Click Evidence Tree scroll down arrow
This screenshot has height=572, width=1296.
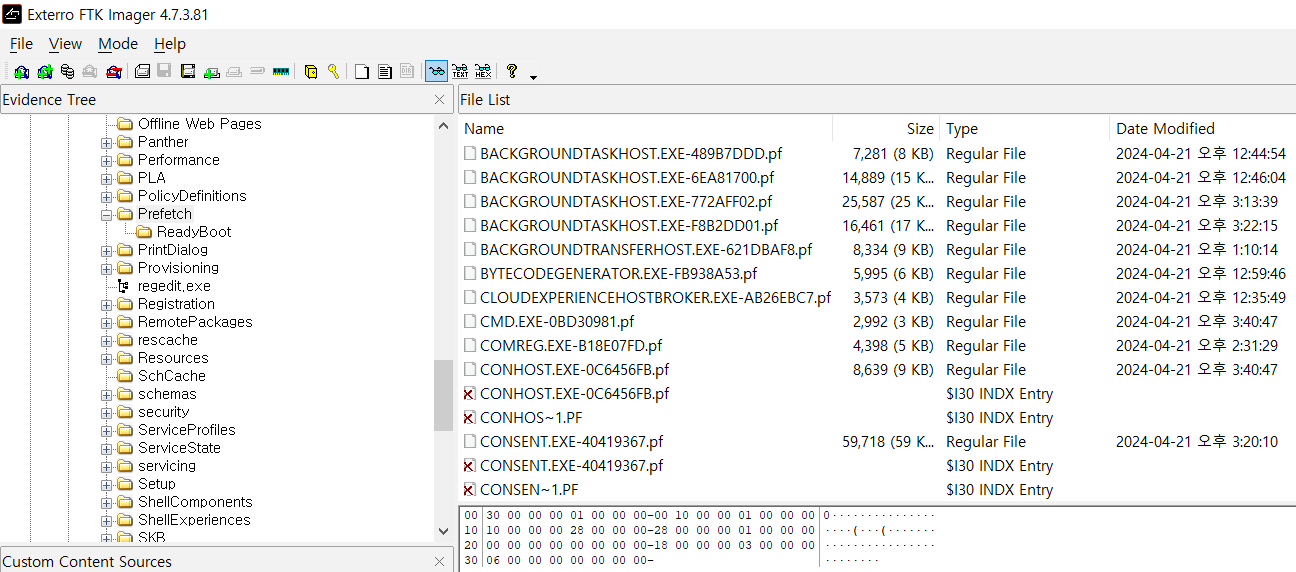pyautogui.click(x=443, y=531)
